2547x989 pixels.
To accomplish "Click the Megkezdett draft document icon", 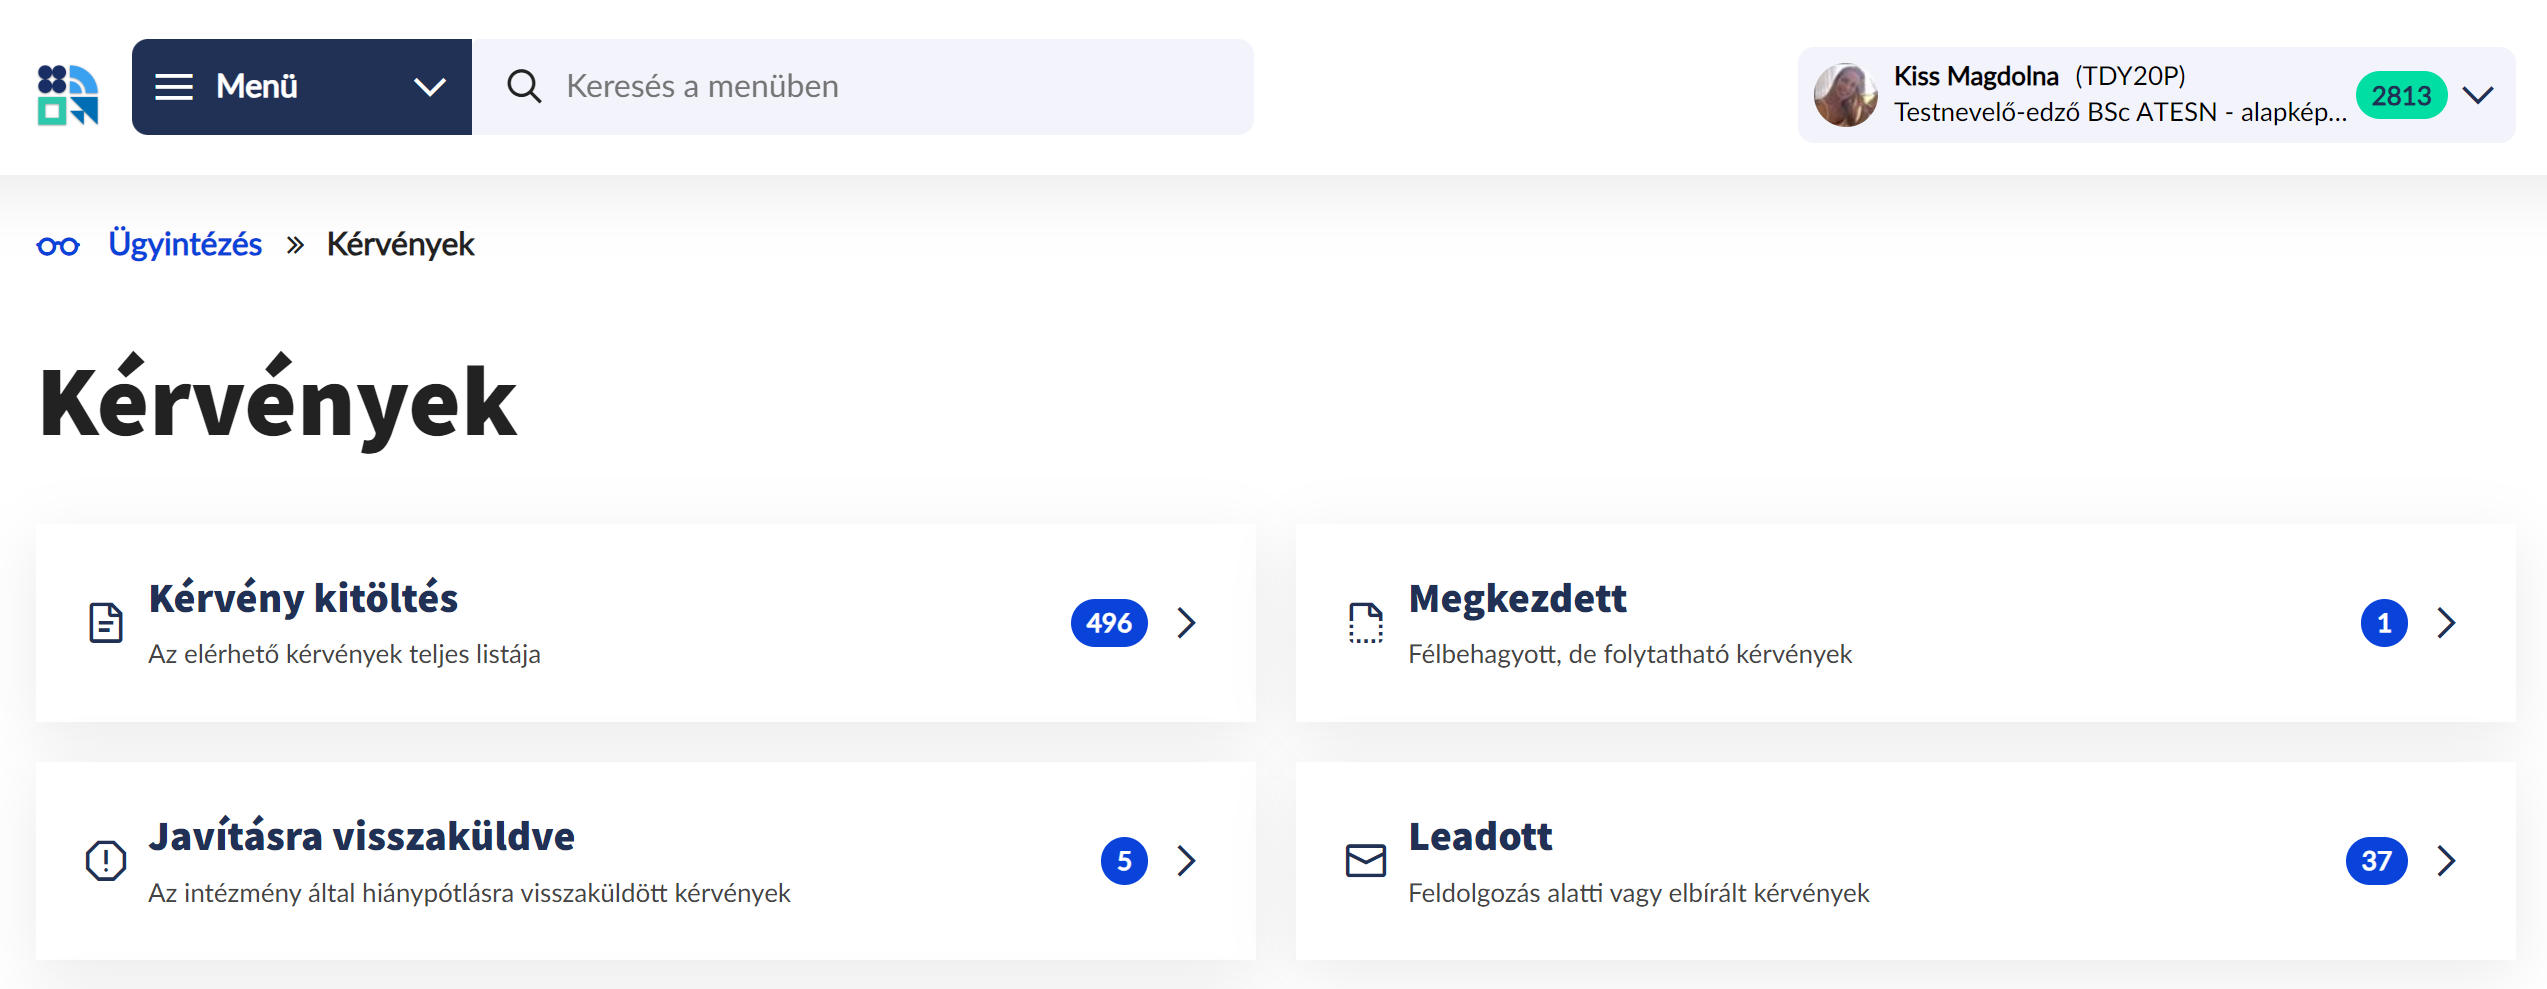I will click(x=1365, y=623).
